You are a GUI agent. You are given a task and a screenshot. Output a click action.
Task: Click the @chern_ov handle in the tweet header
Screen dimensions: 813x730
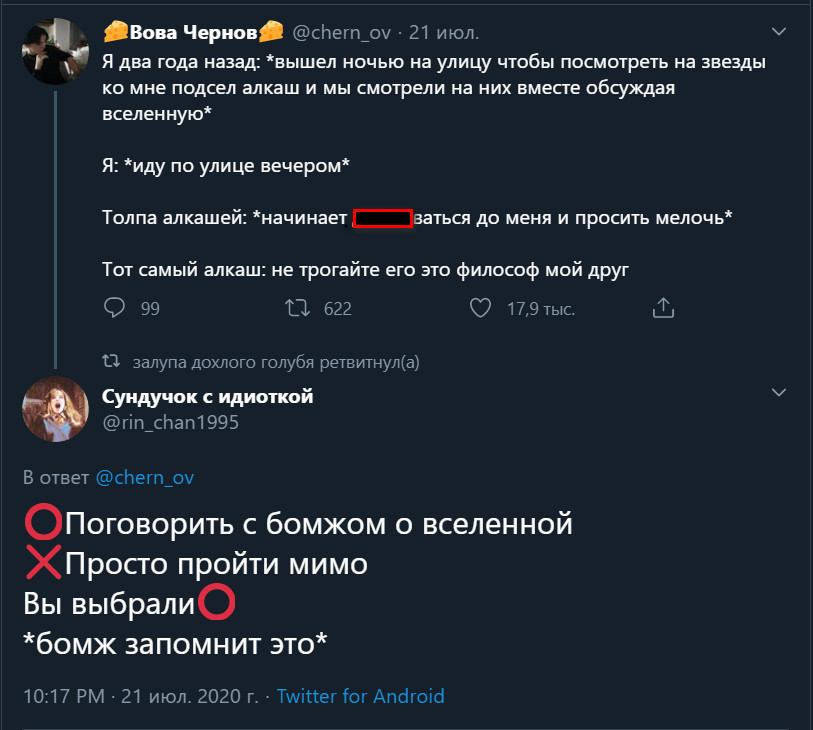point(341,33)
